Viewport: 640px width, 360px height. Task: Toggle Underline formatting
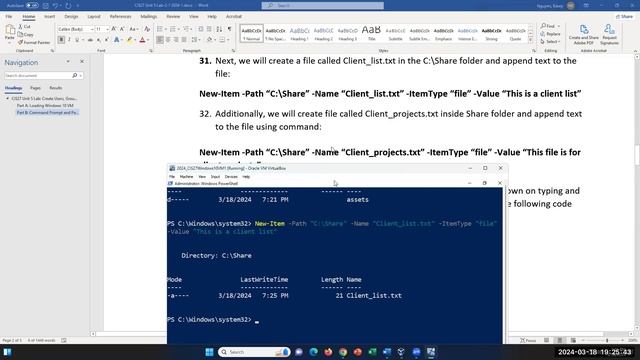coord(77,40)
